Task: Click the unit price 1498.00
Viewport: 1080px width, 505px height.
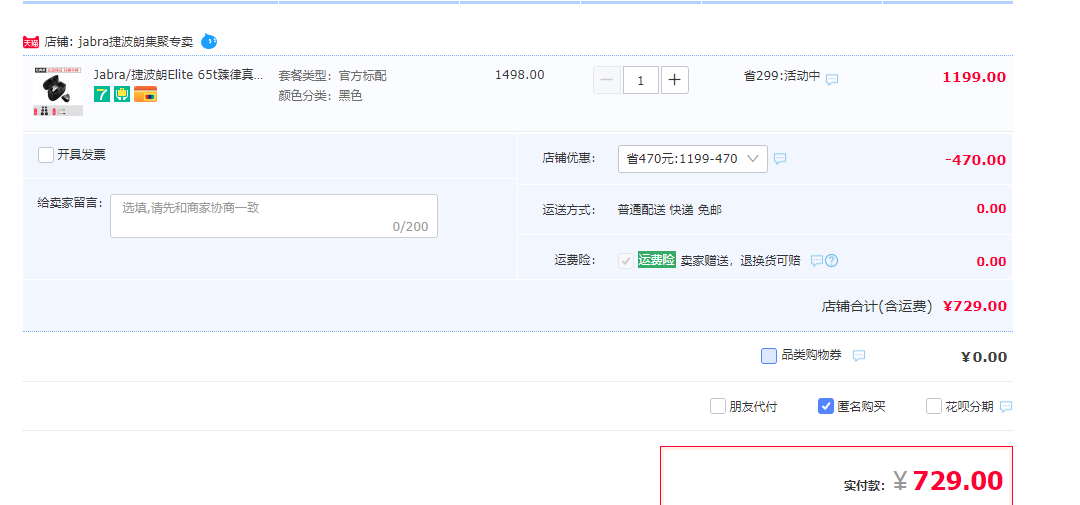Action: (520, 74)
